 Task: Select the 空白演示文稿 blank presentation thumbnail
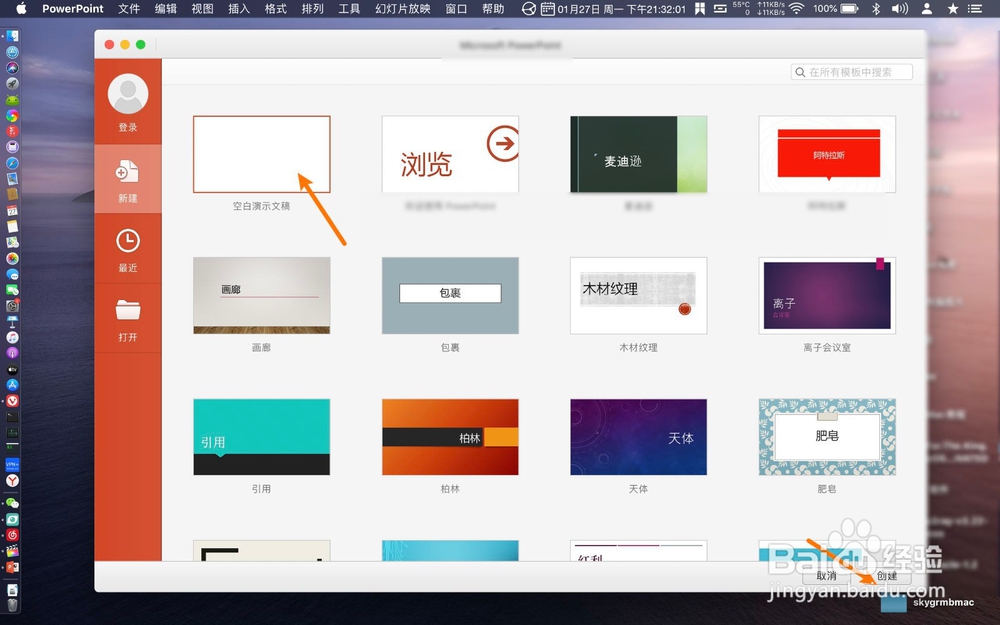[x=261, y=154]
